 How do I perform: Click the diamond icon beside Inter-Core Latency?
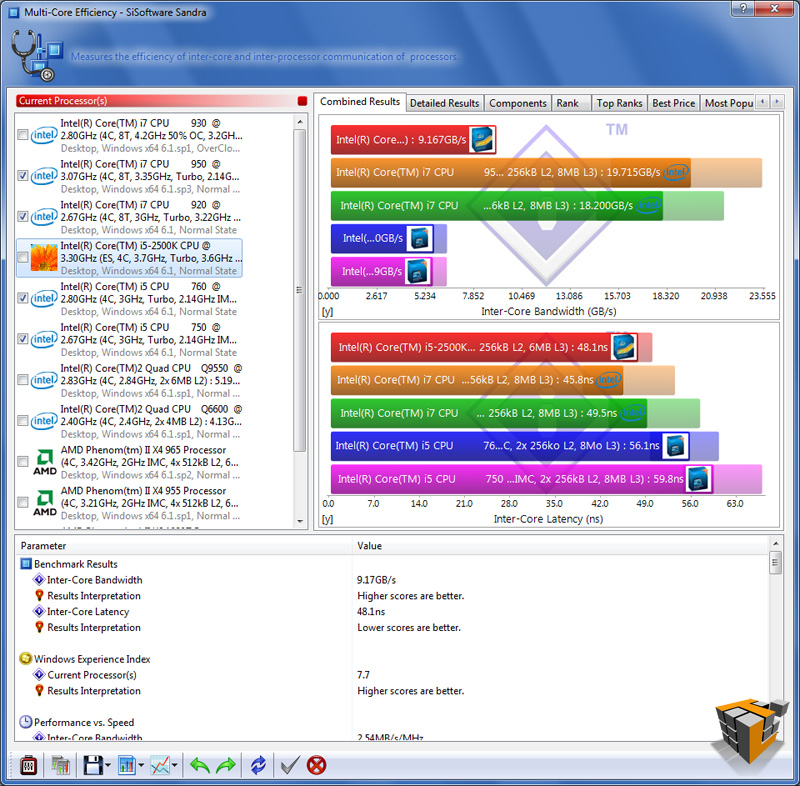point(39,611)
